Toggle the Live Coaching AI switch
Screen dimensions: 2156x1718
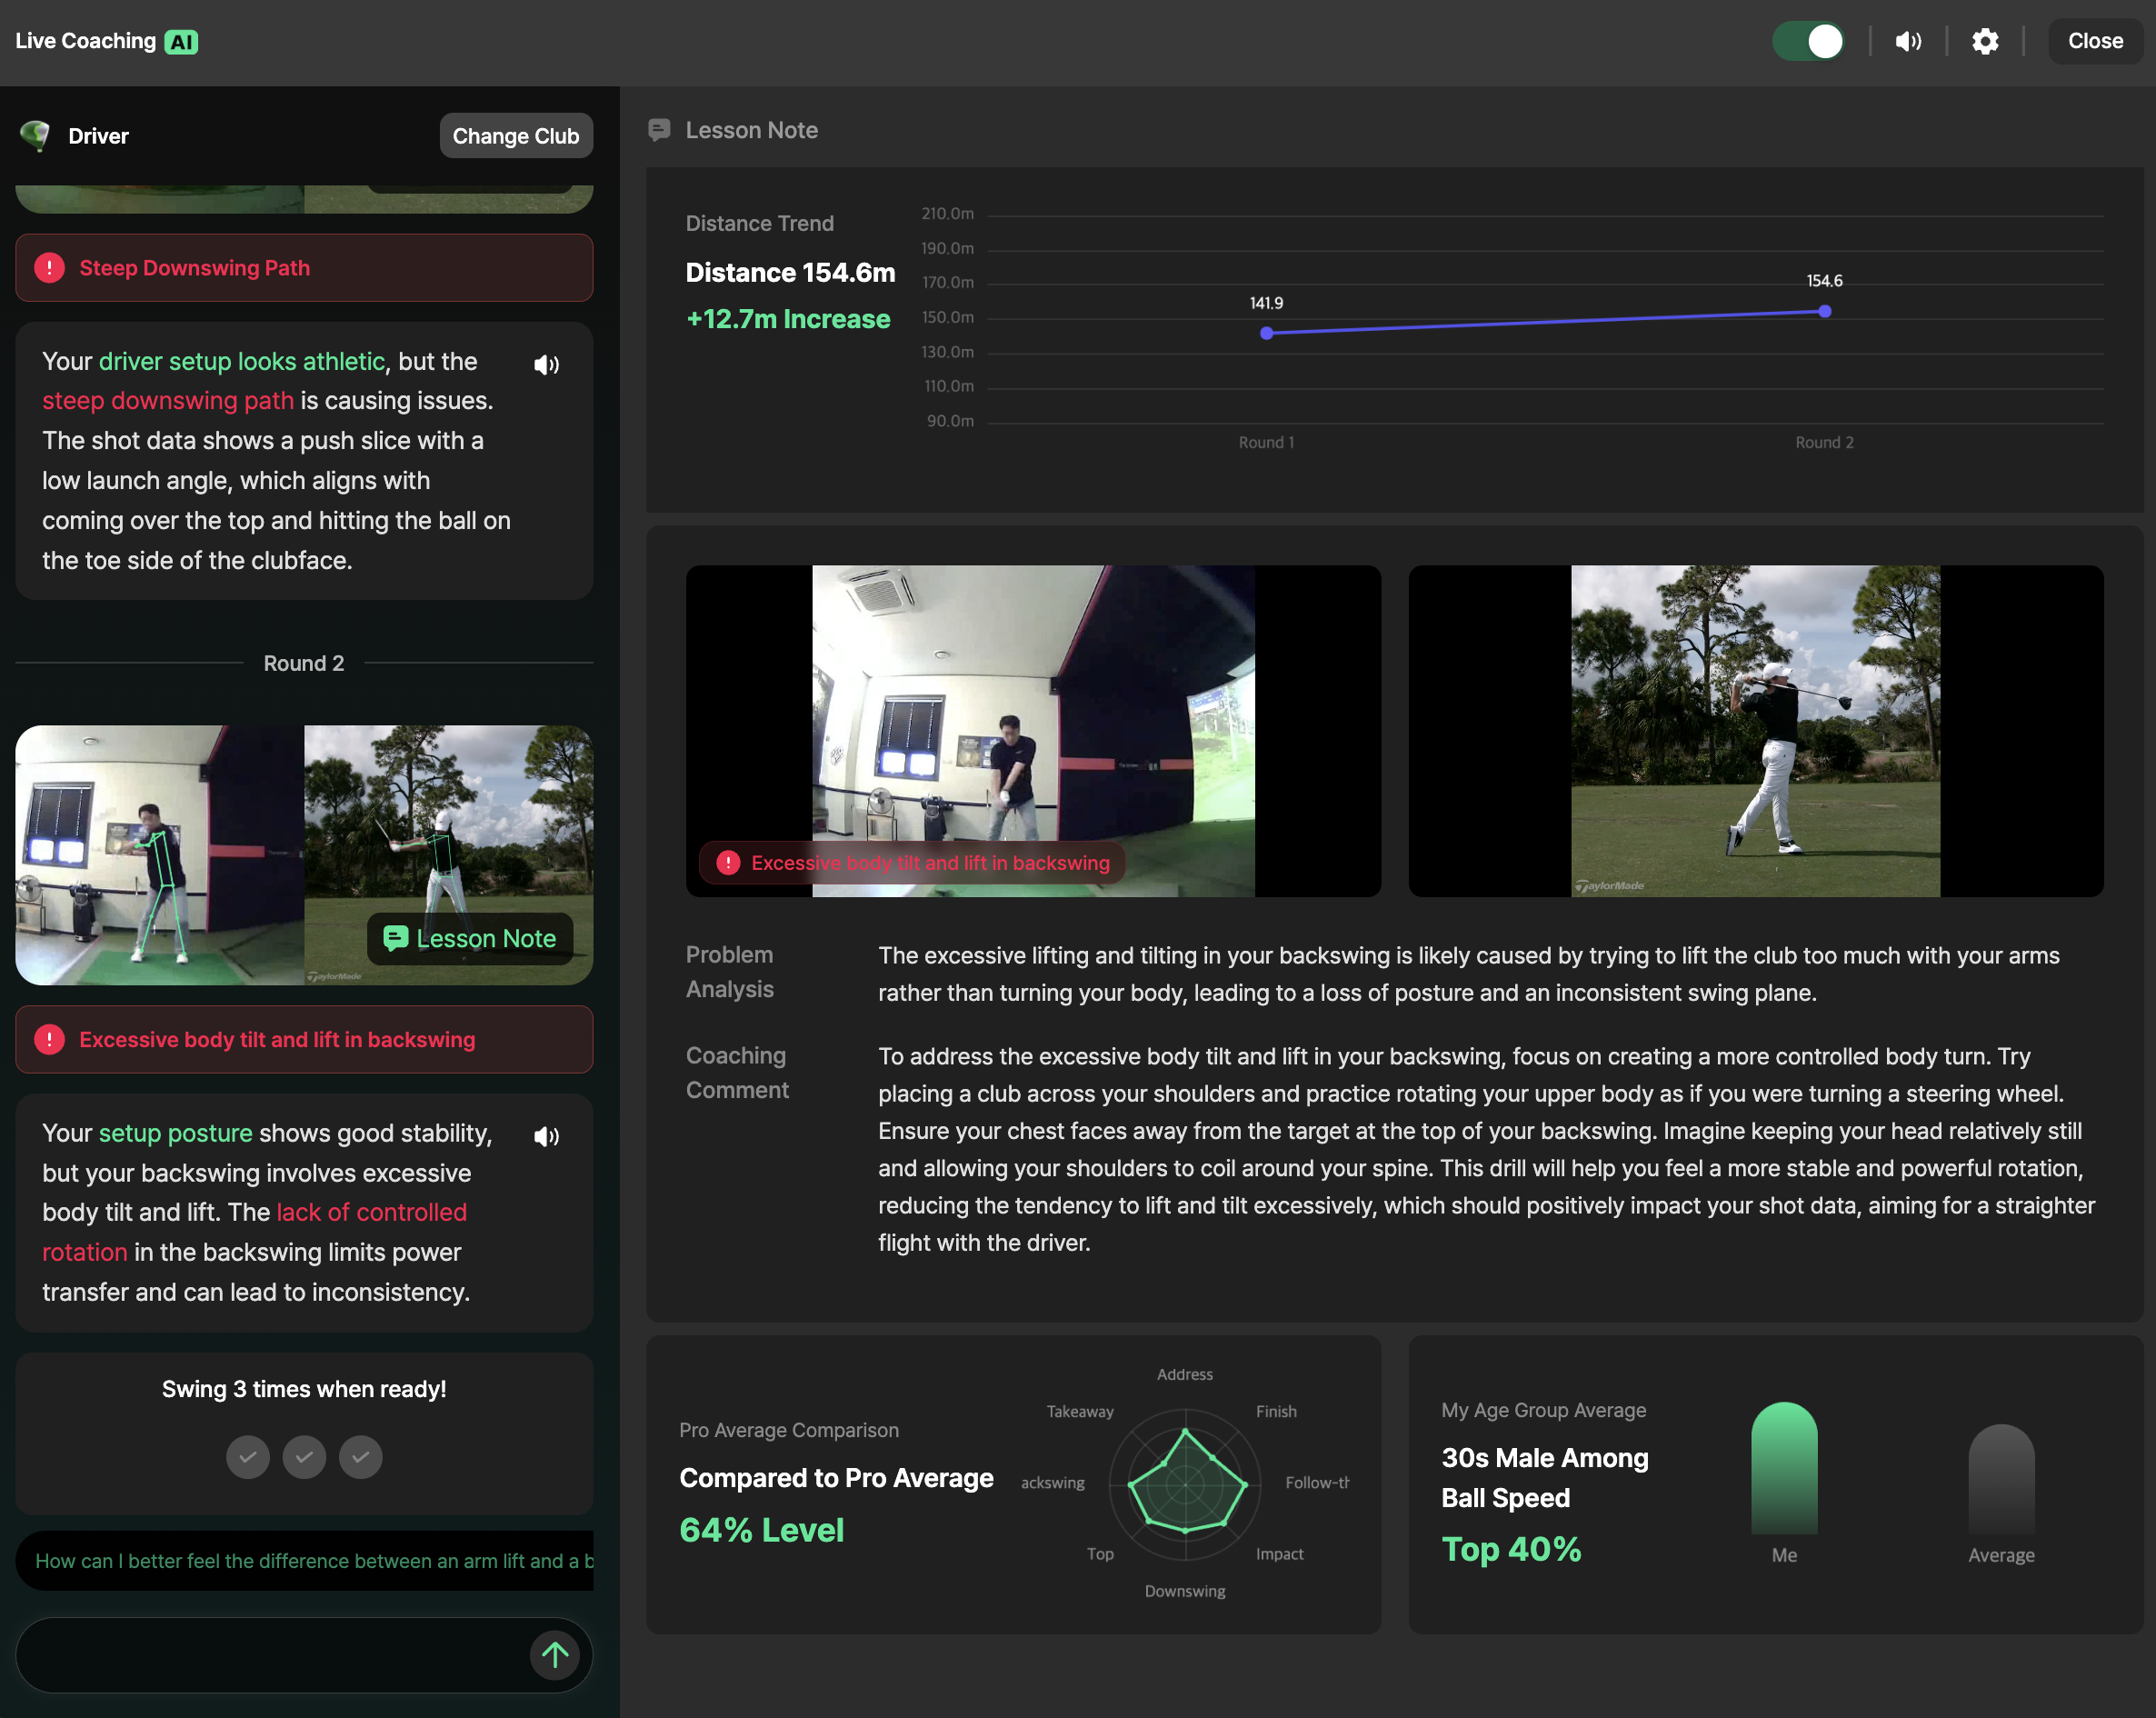pos(1808,41)
